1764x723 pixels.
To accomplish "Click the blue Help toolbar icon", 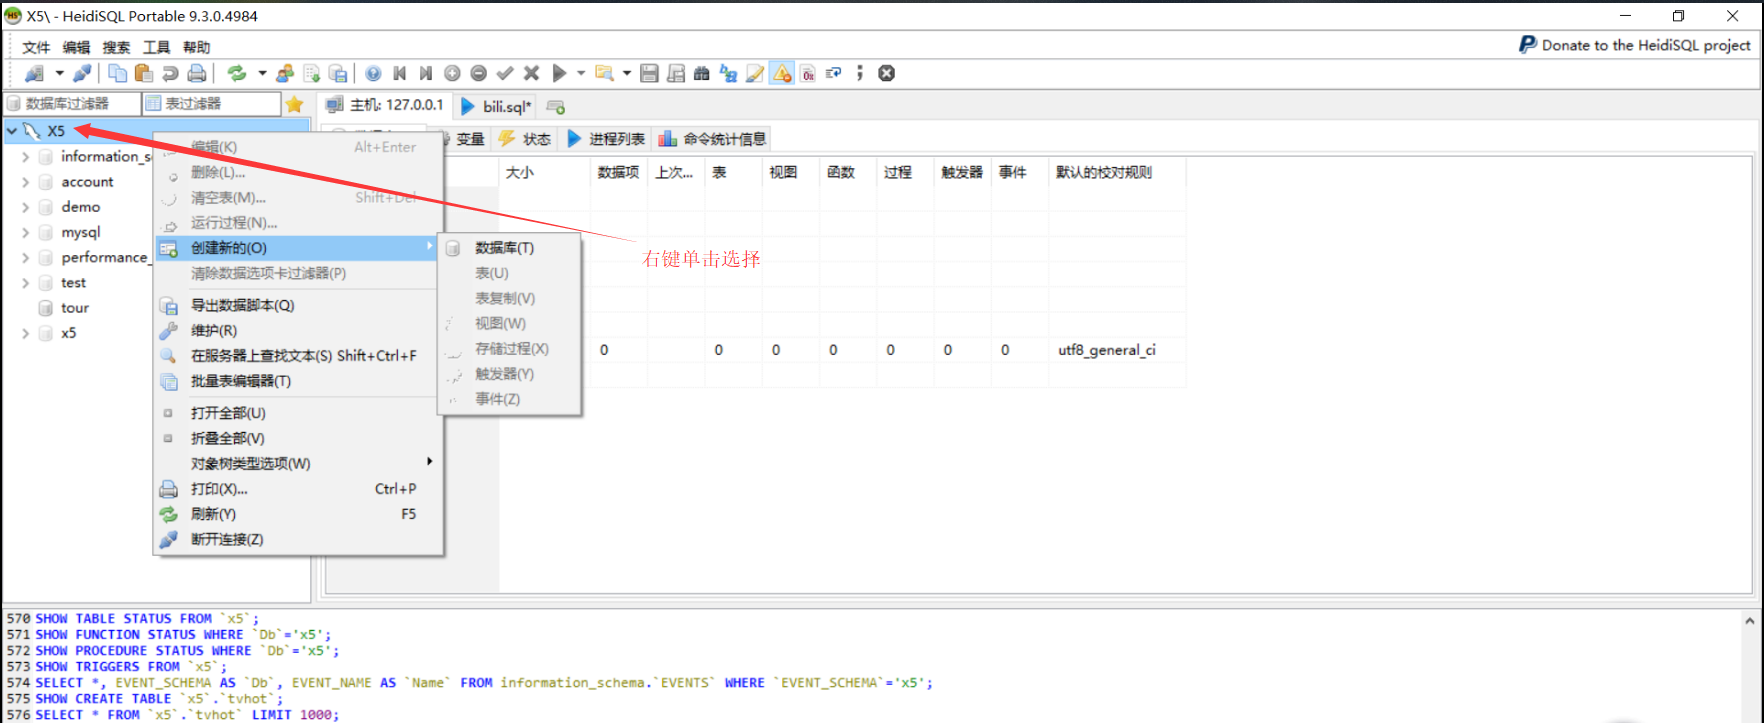I will (373, 73).
